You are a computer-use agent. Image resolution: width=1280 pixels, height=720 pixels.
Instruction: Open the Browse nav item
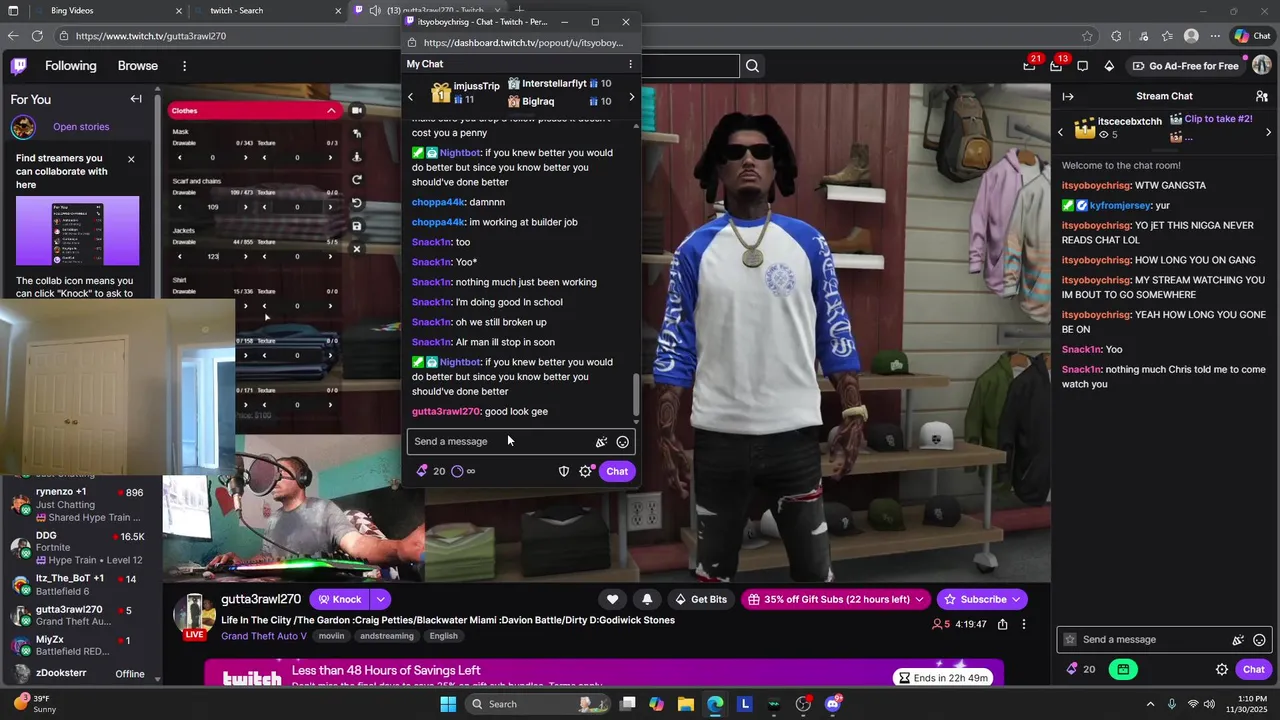[x=138, y=66]
